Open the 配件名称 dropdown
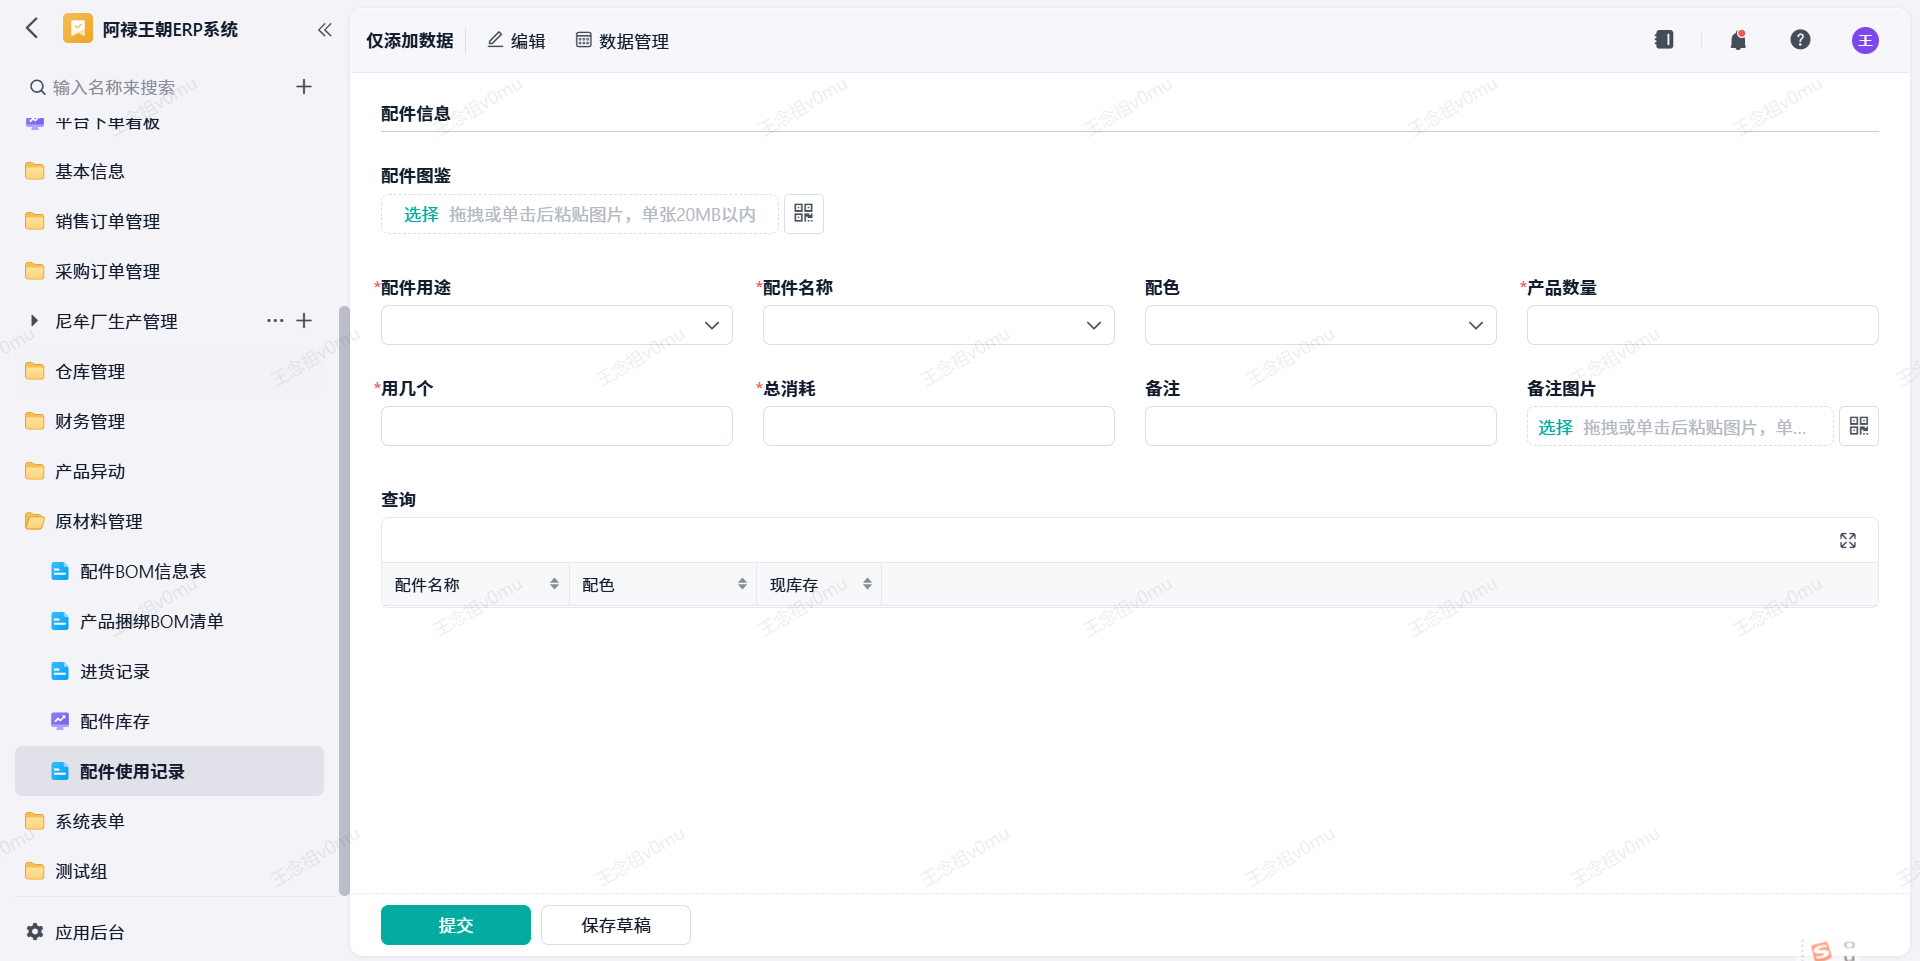Image resolution: width=1920 pixels, height=961 pixels. point(939,325)
